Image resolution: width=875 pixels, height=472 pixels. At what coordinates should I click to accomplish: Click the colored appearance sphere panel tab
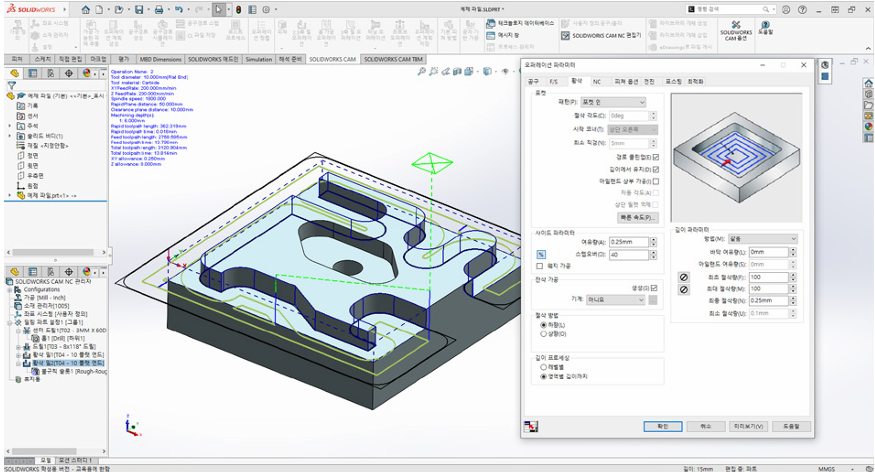coord(87,72)
